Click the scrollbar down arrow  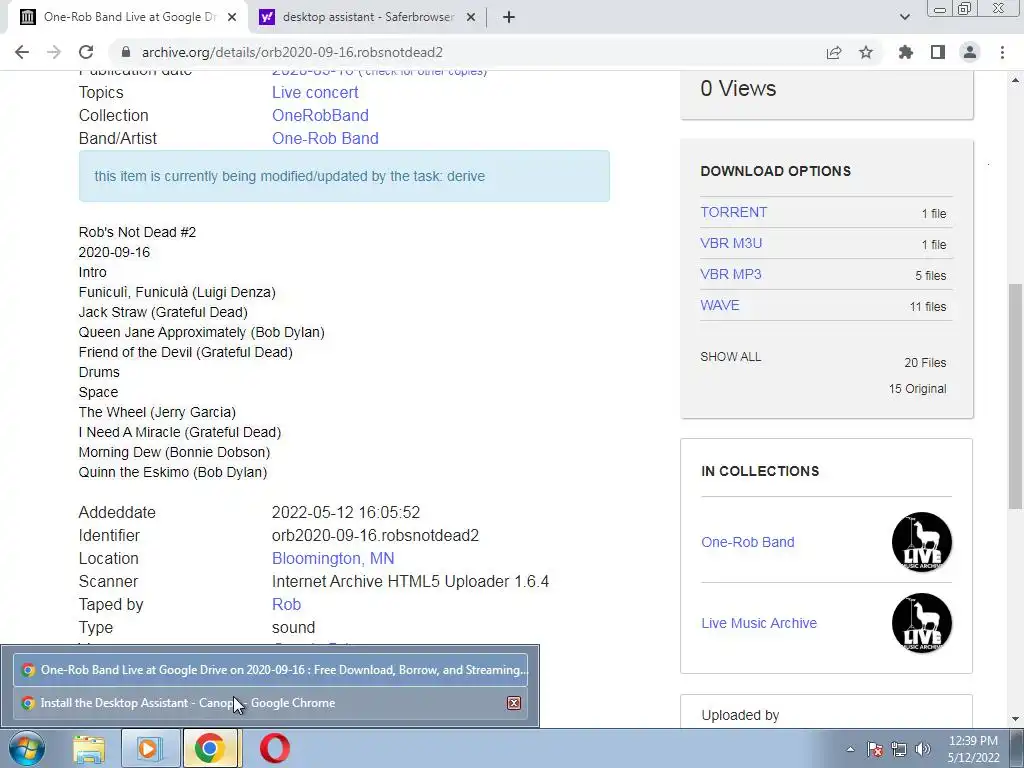1016,720
